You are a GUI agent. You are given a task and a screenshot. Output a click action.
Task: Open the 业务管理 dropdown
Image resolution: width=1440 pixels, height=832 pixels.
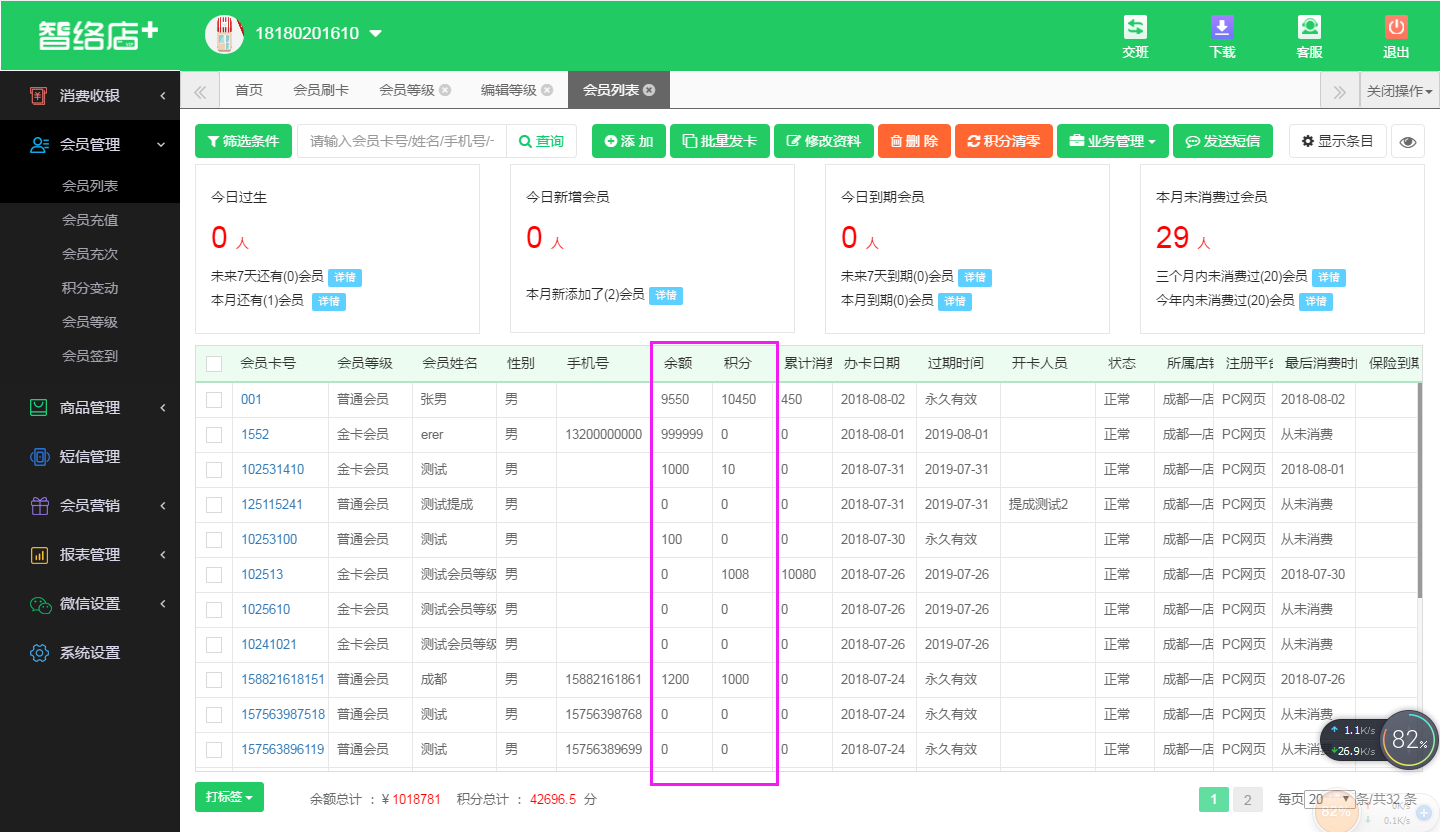tap(1112, 142)
